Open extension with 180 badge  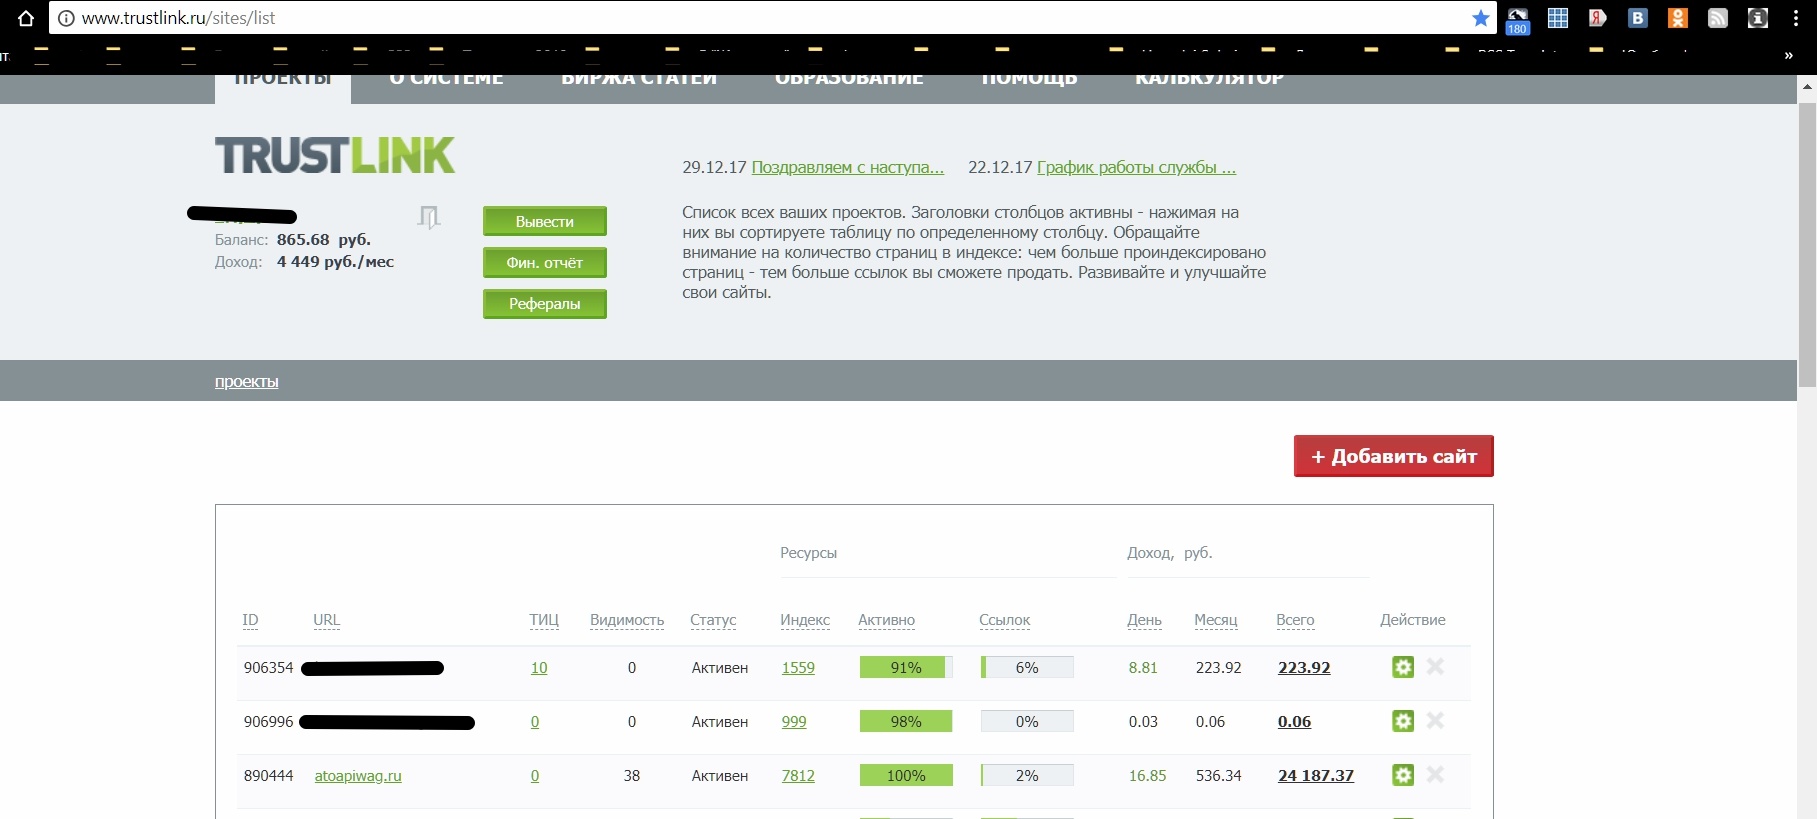tap(1518, 20)
